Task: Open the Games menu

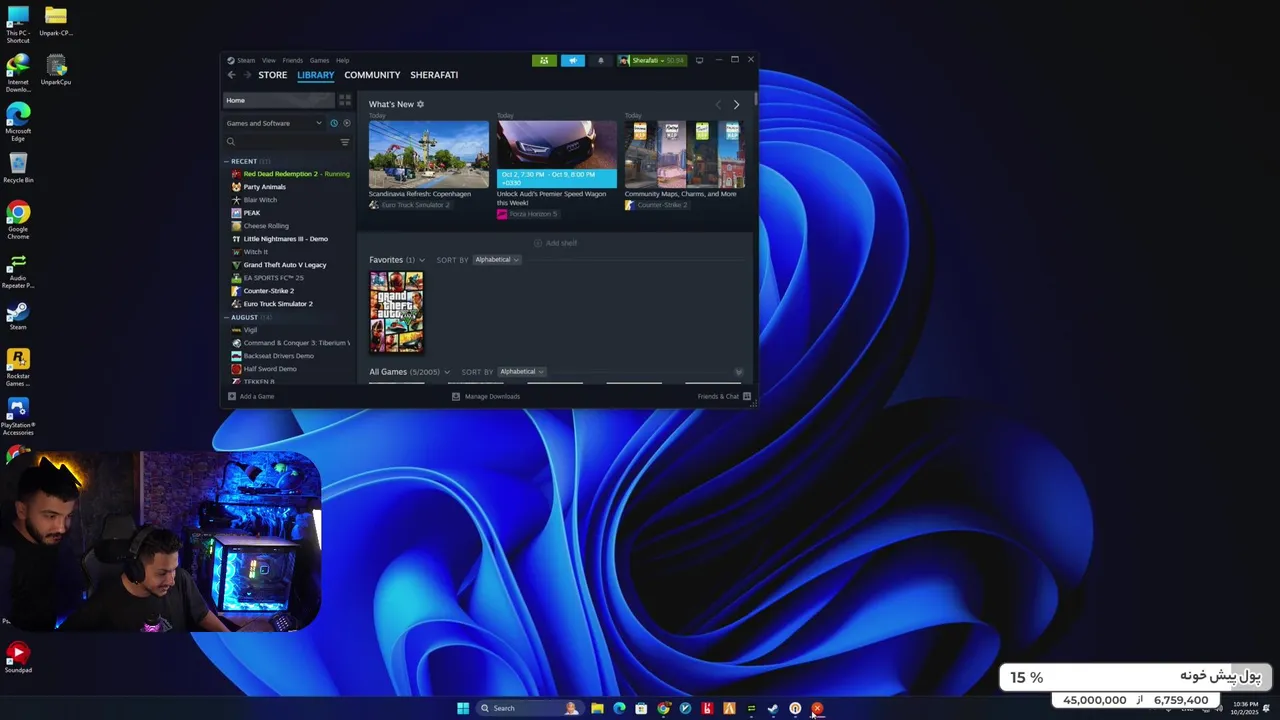Action: tap(319, 60)
